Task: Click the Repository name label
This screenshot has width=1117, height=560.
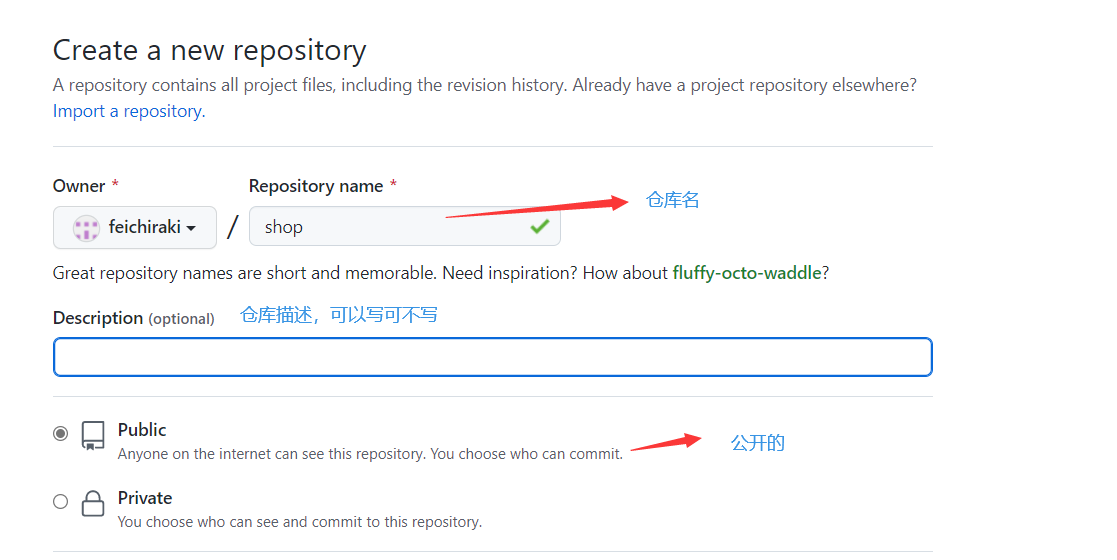Action: pos(316,186)
